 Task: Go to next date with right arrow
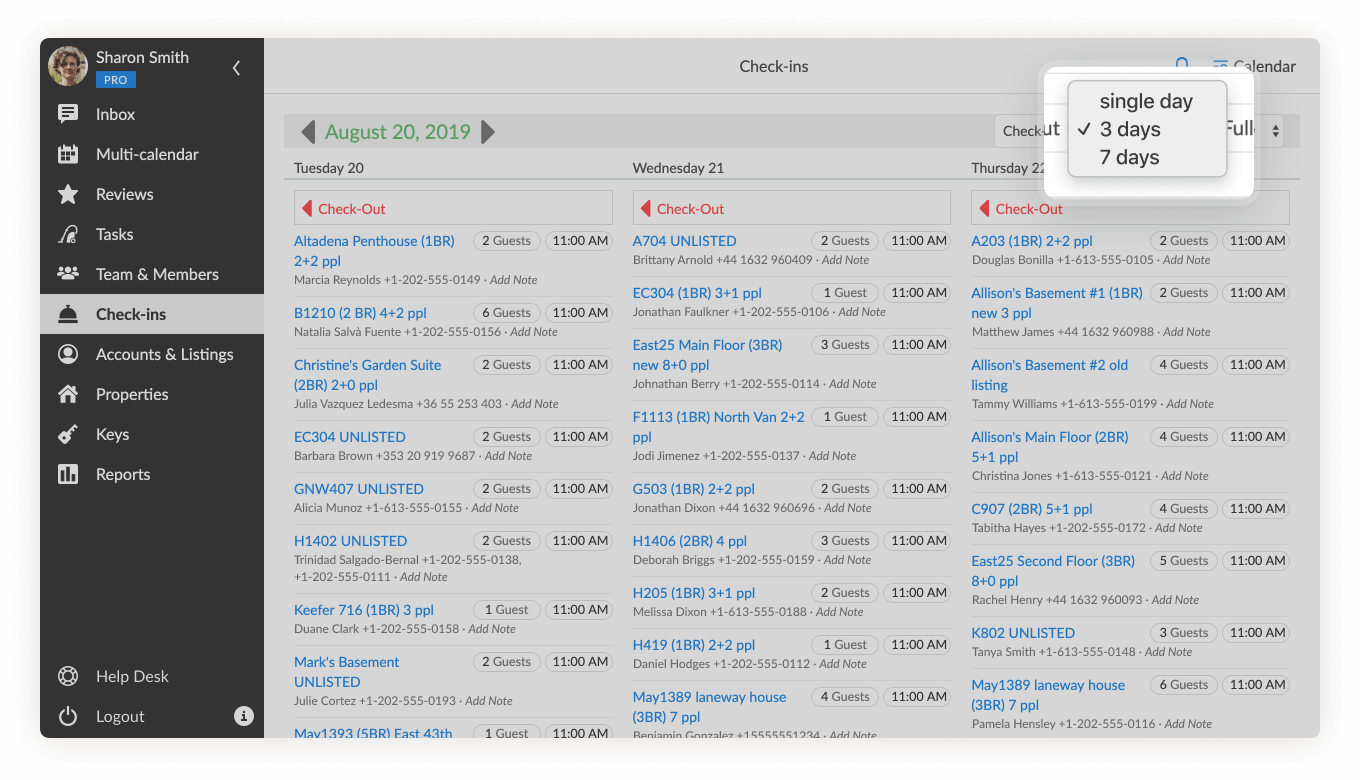click(488, 132)
